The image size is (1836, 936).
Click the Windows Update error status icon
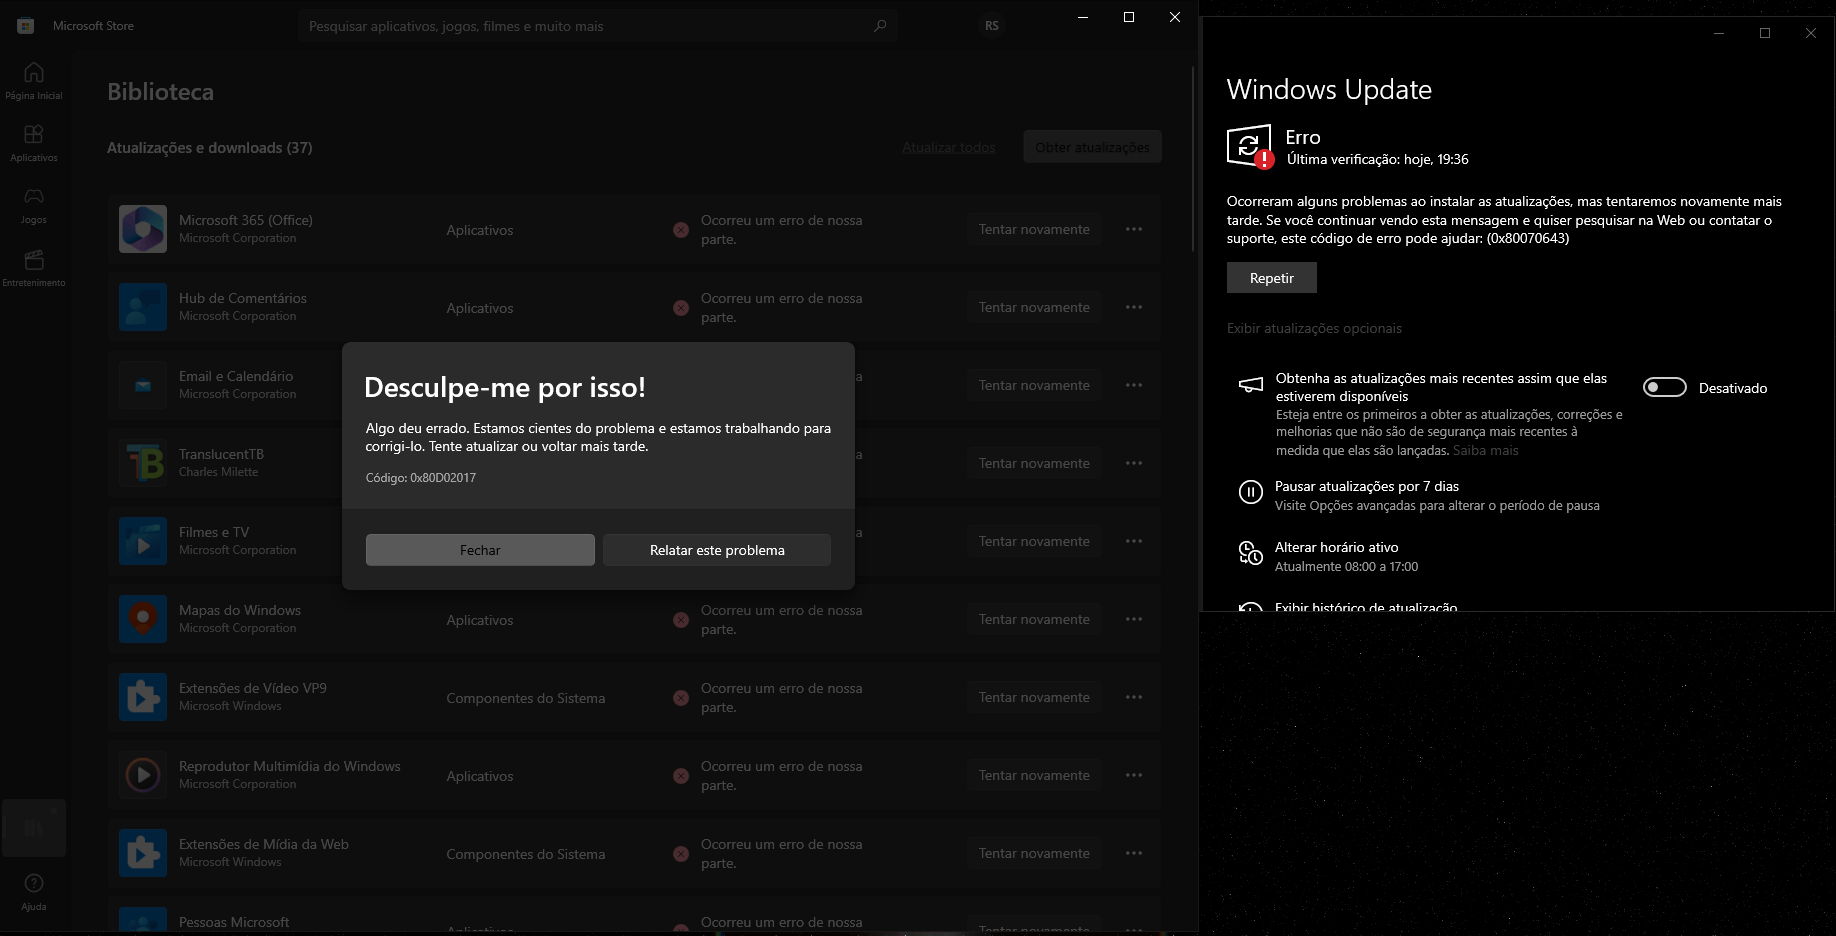tap(1250, 147)
